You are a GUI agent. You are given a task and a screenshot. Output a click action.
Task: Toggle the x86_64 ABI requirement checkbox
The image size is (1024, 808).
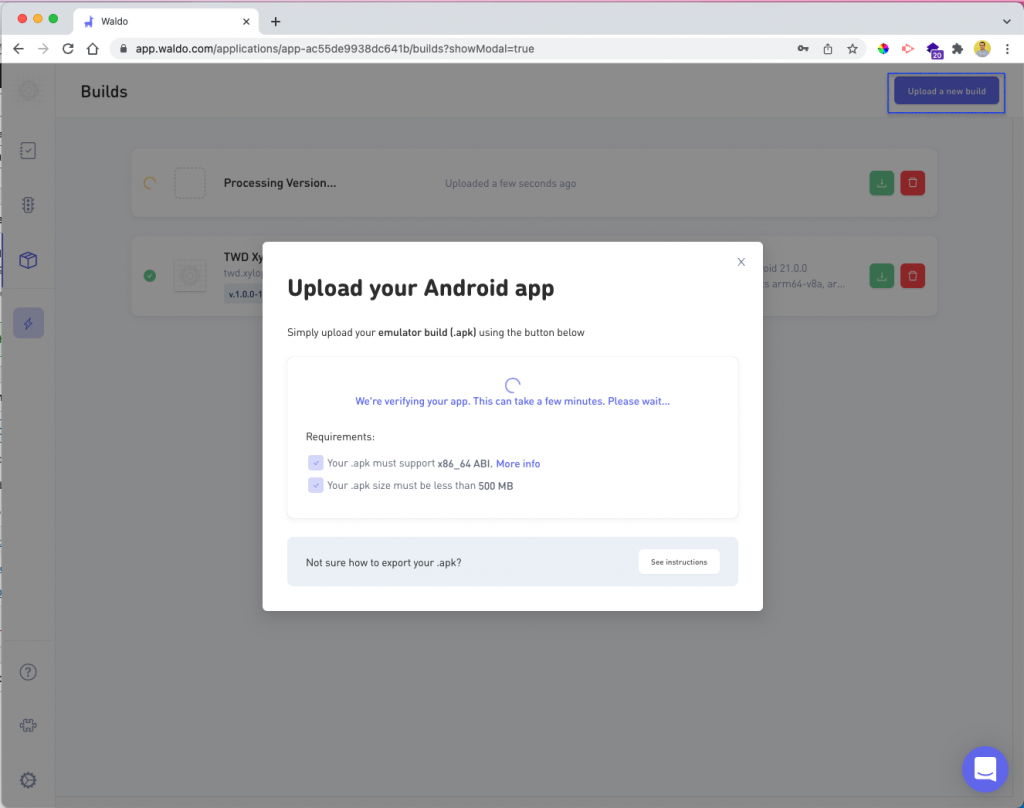pyautogui.click(x=316, y=463)
